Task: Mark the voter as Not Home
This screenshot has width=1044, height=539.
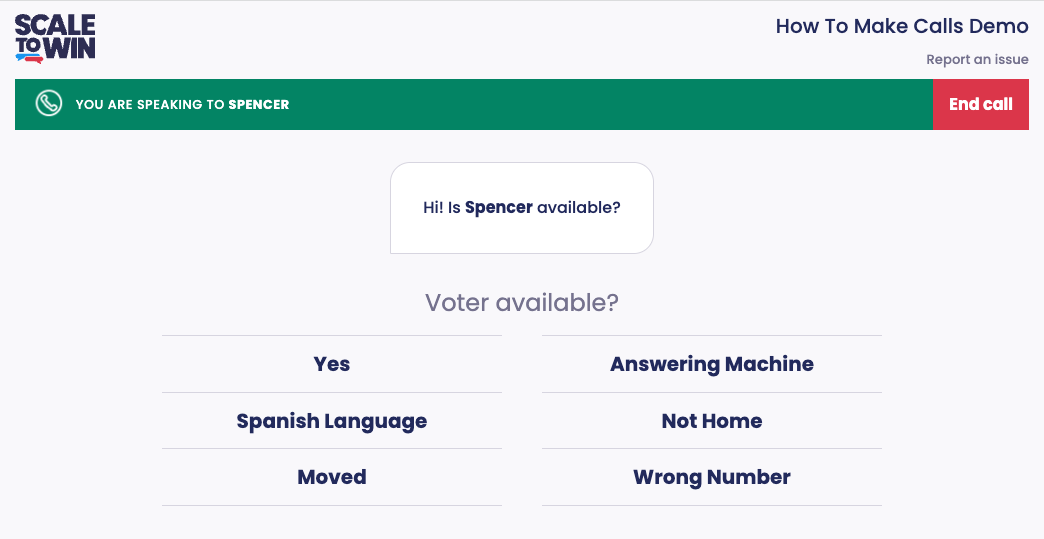Action: tap(711, 421)
